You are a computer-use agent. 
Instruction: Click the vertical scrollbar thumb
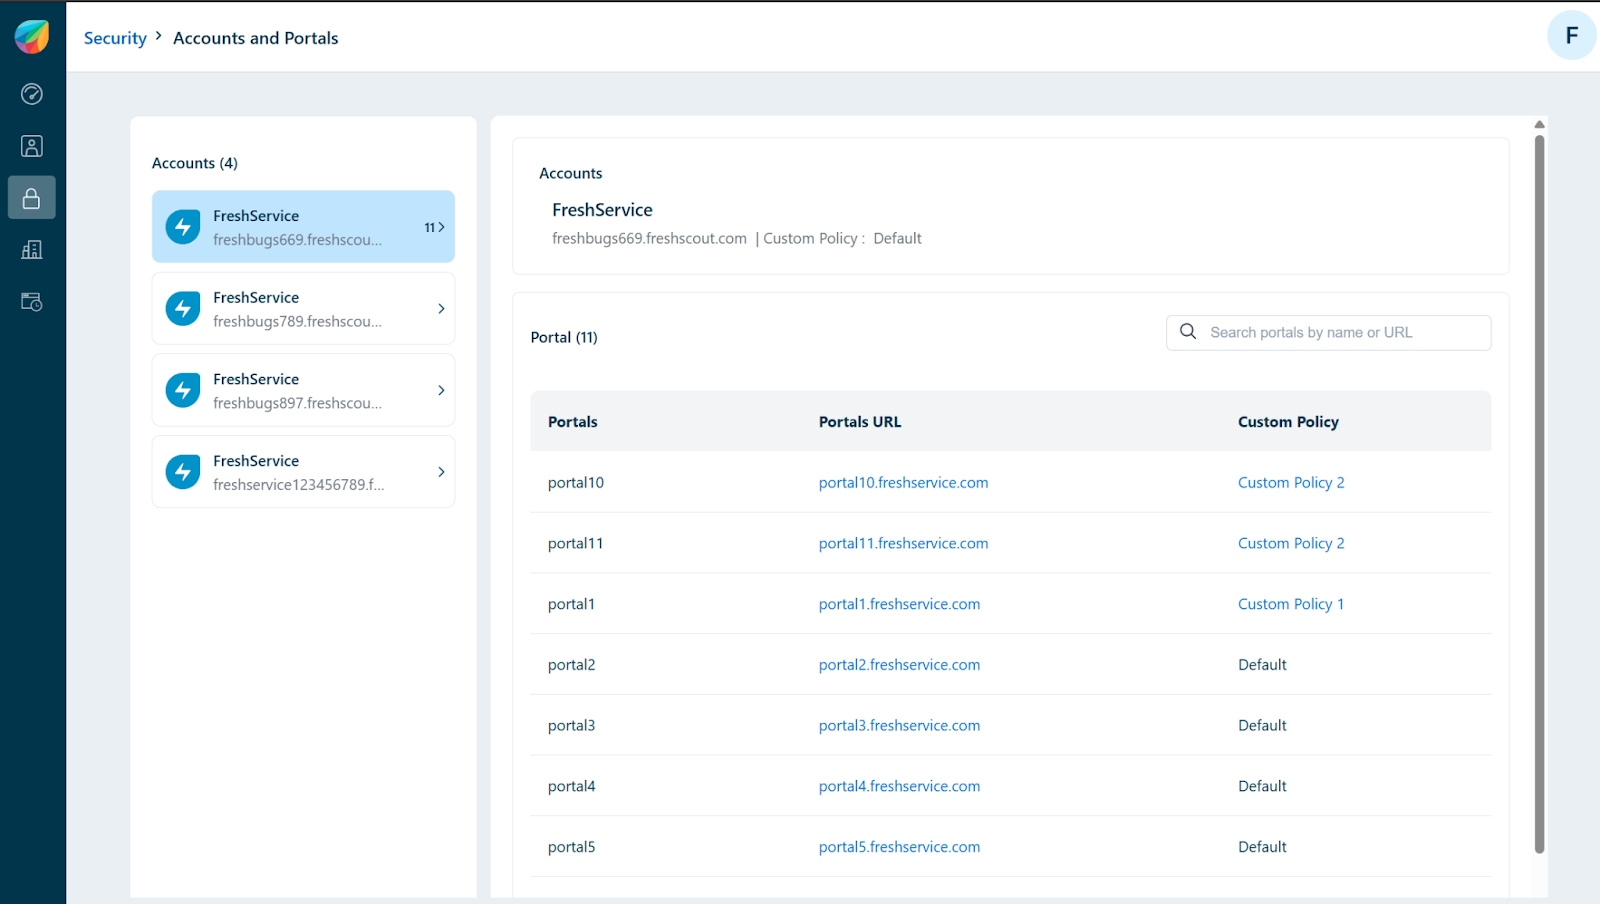tap(1539, 494)
